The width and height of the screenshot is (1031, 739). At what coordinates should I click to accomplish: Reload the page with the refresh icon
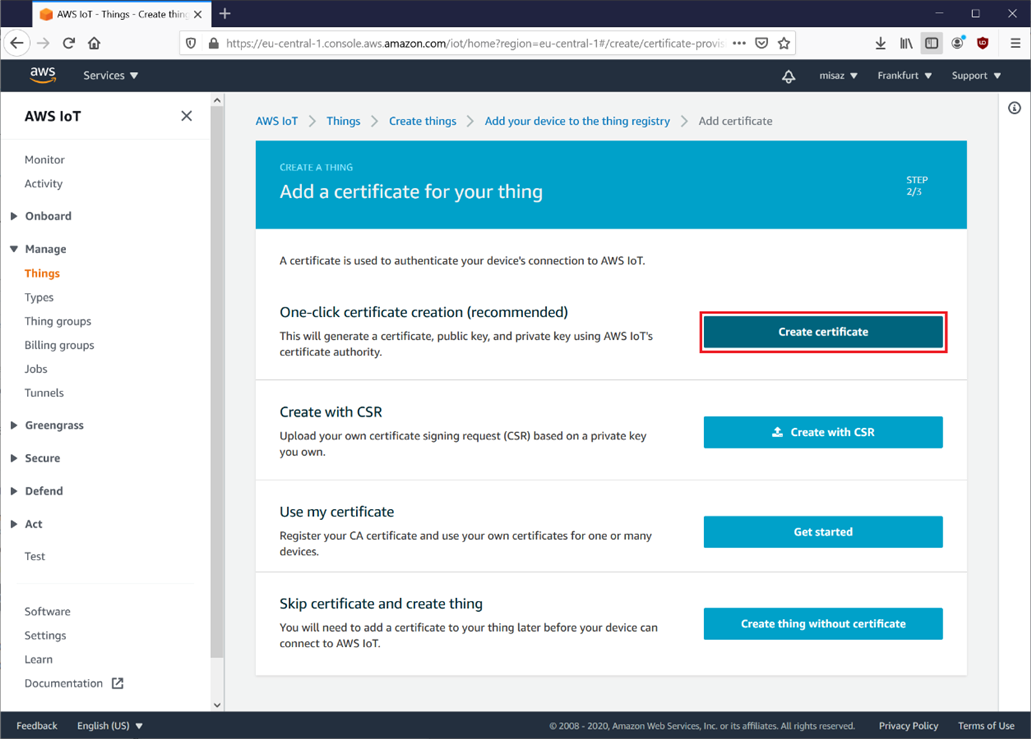point(69,43)
